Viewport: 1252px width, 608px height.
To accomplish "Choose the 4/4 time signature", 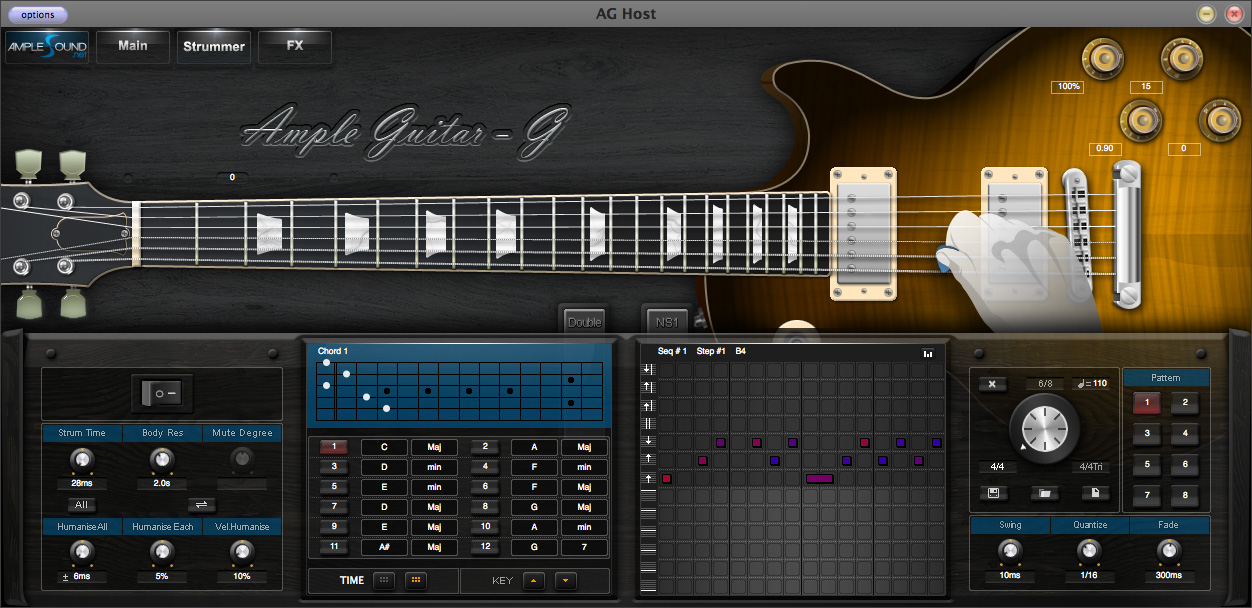I will coord(997,467).
